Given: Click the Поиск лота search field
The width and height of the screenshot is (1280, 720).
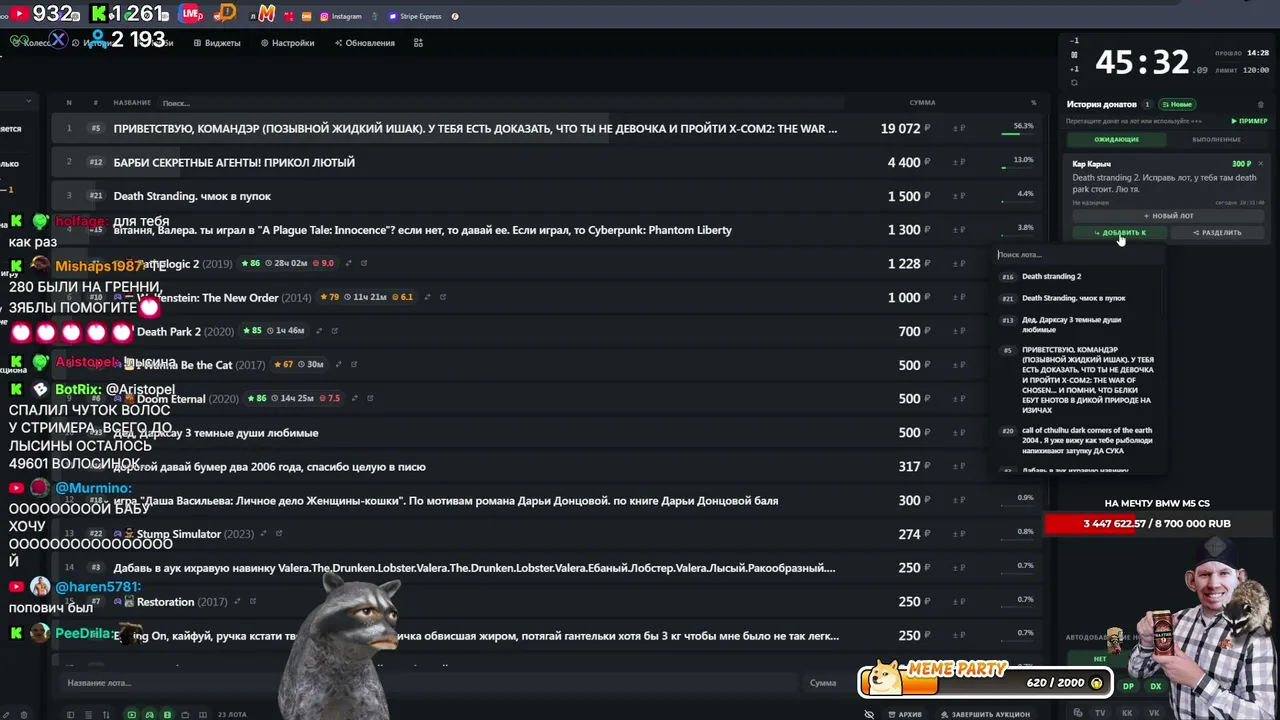Looking at the screenshot, I should pyautogui.click(x=1078, y=255).
